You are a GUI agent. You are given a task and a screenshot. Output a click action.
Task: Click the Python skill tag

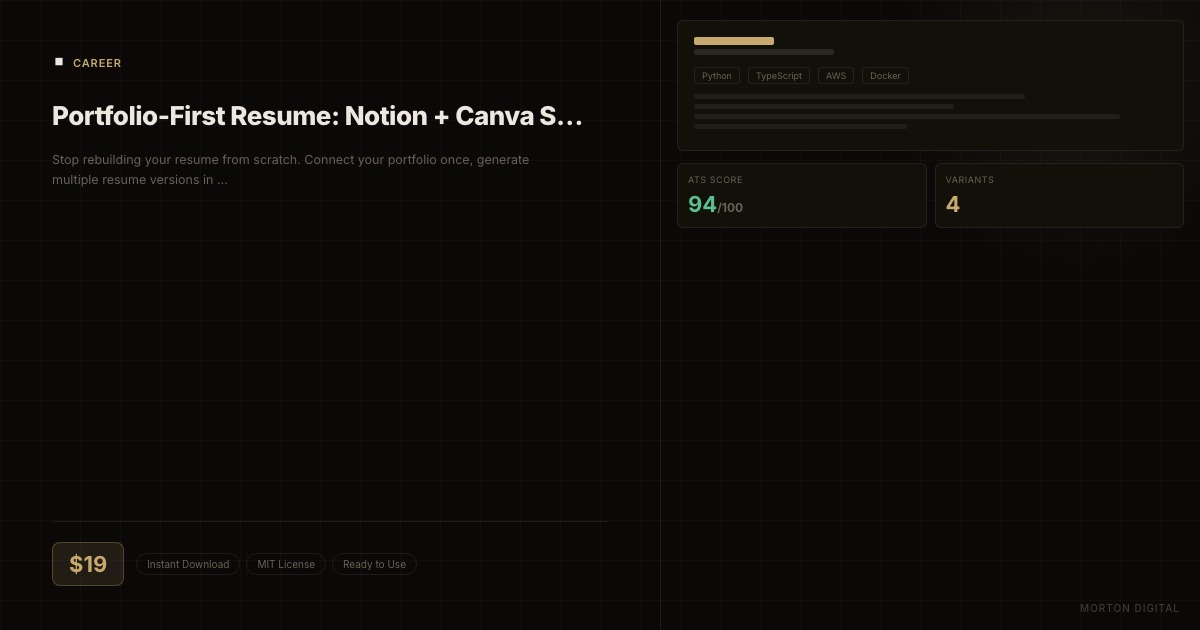[717, 76]
